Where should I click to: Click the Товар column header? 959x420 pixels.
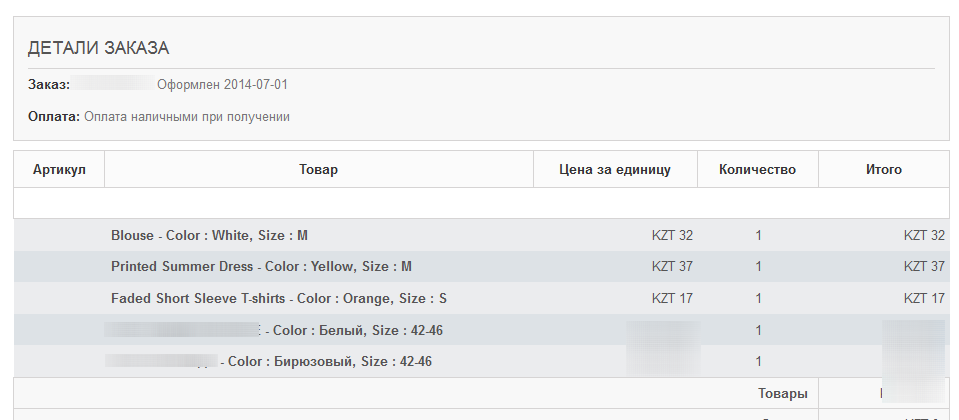[x=319, y=170]
